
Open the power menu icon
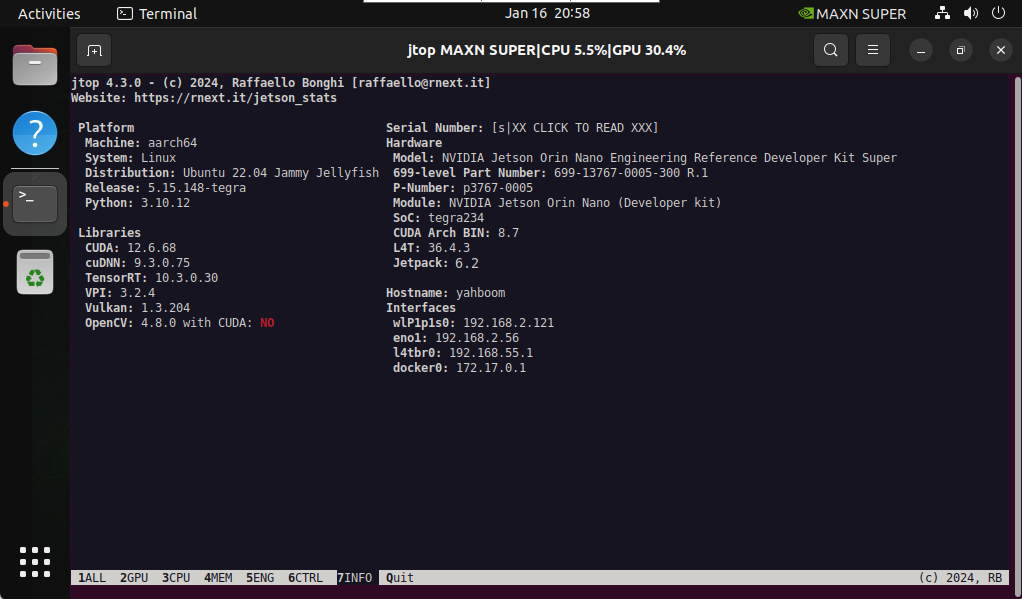coord(998,14)
